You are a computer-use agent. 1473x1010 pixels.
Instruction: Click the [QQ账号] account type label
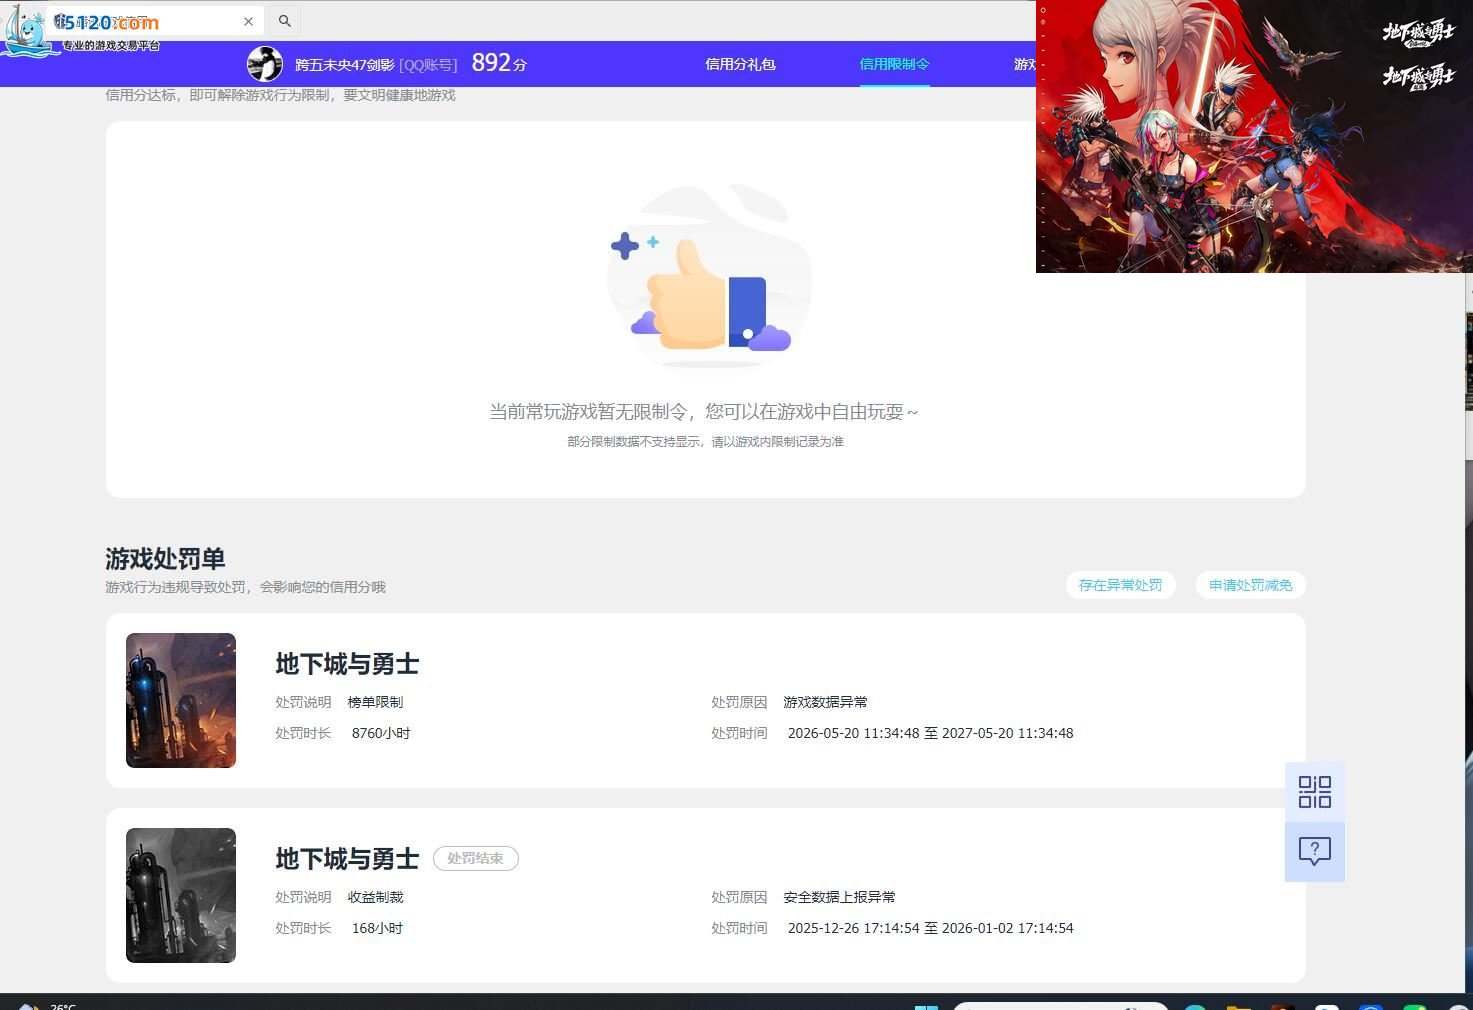click(428, 65)
